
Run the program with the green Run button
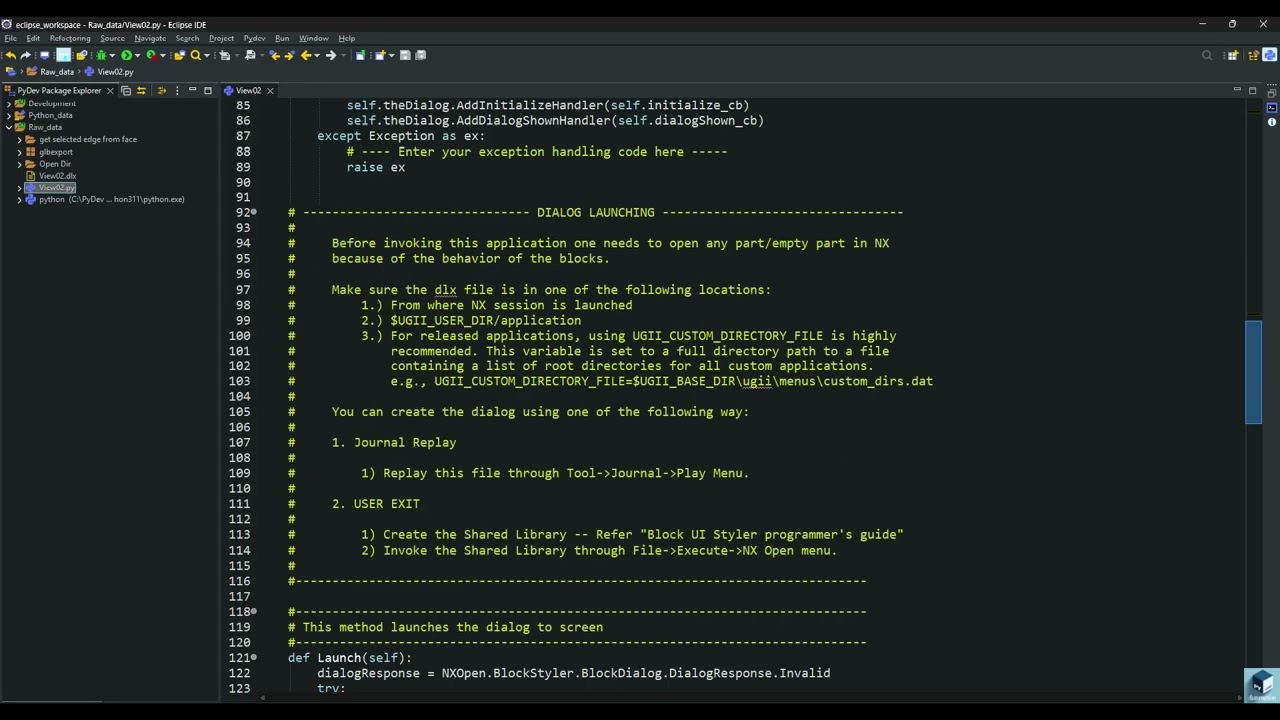(126, 55)
